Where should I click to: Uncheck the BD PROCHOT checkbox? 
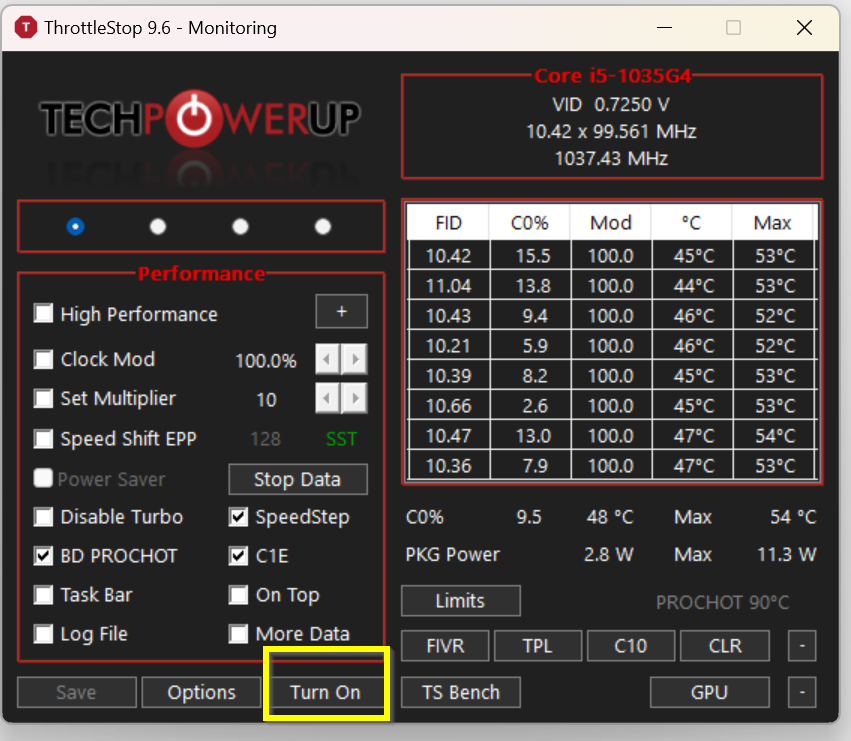(x=43, y=556)
